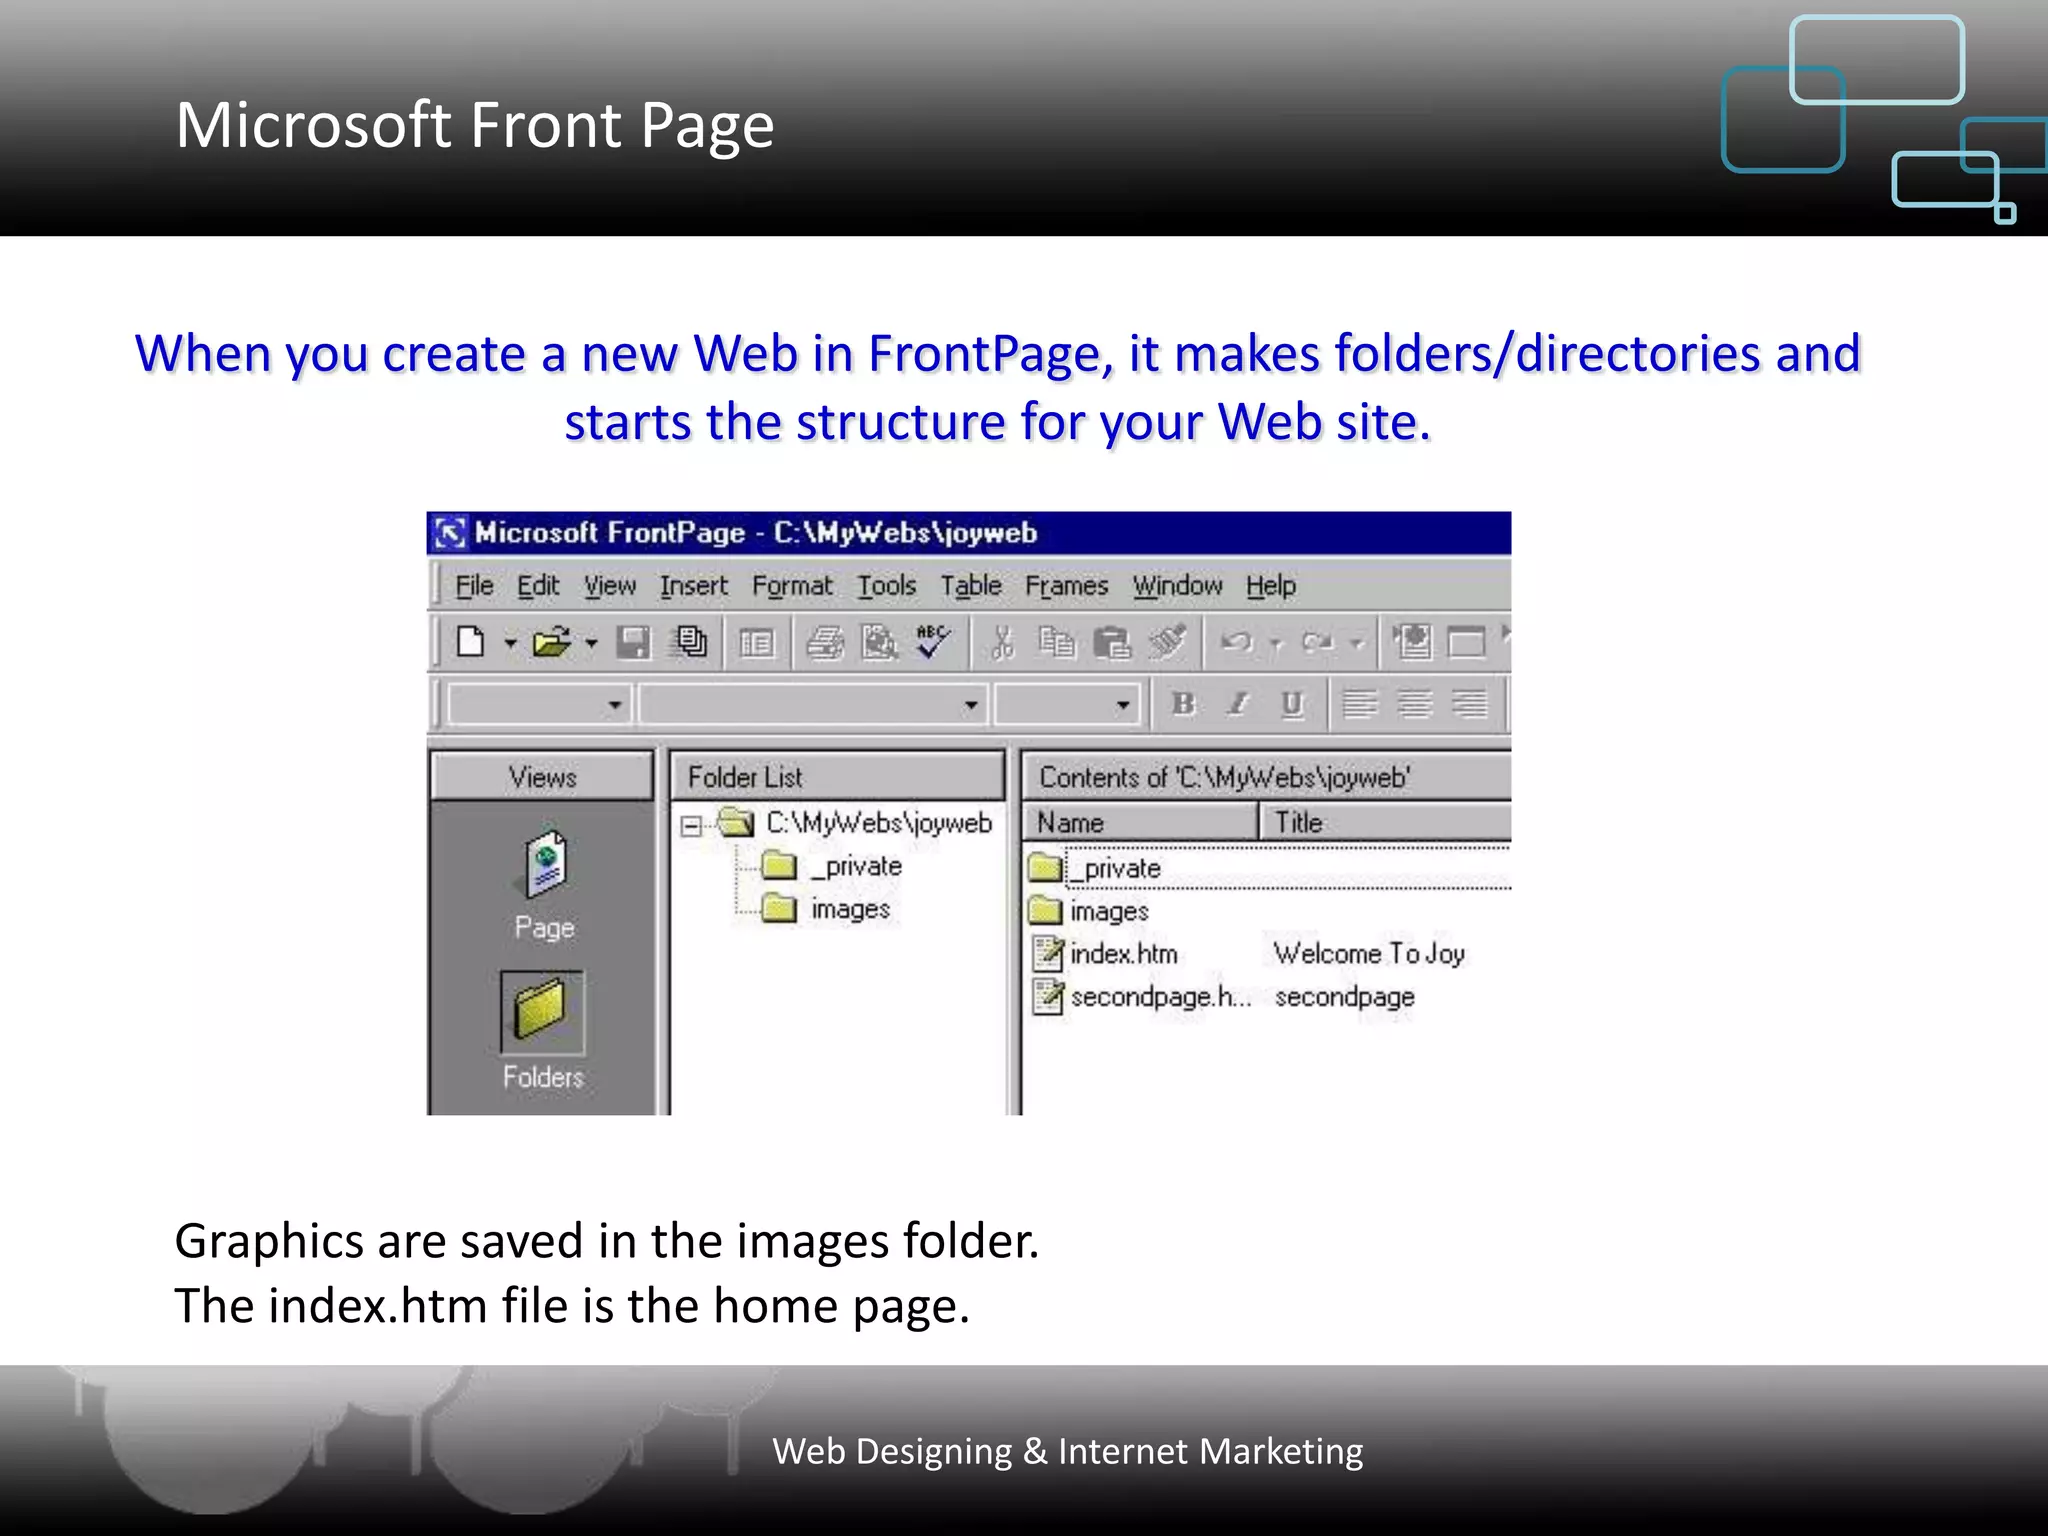This screenshot has height=1536, width=2048.
Task: Open the dropdown arrow beside New Page
Action: (510, 643)
